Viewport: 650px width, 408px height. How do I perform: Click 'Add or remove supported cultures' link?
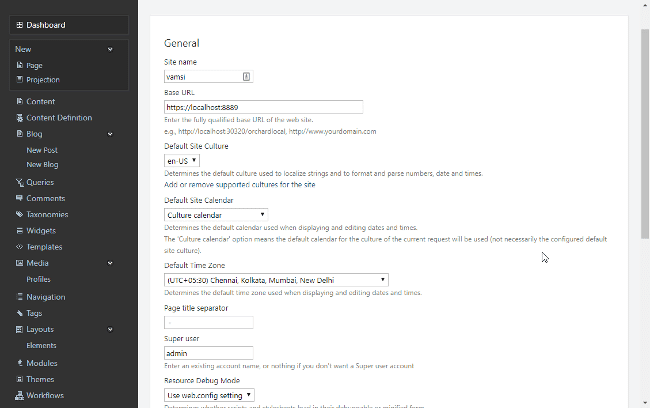pos(240,185)
